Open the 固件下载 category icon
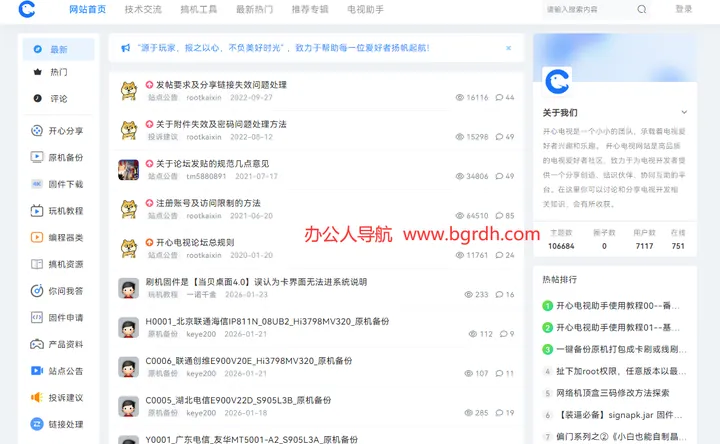Image resolution: width=720 pixels, height=444 pixels. (x=37, y=184)
